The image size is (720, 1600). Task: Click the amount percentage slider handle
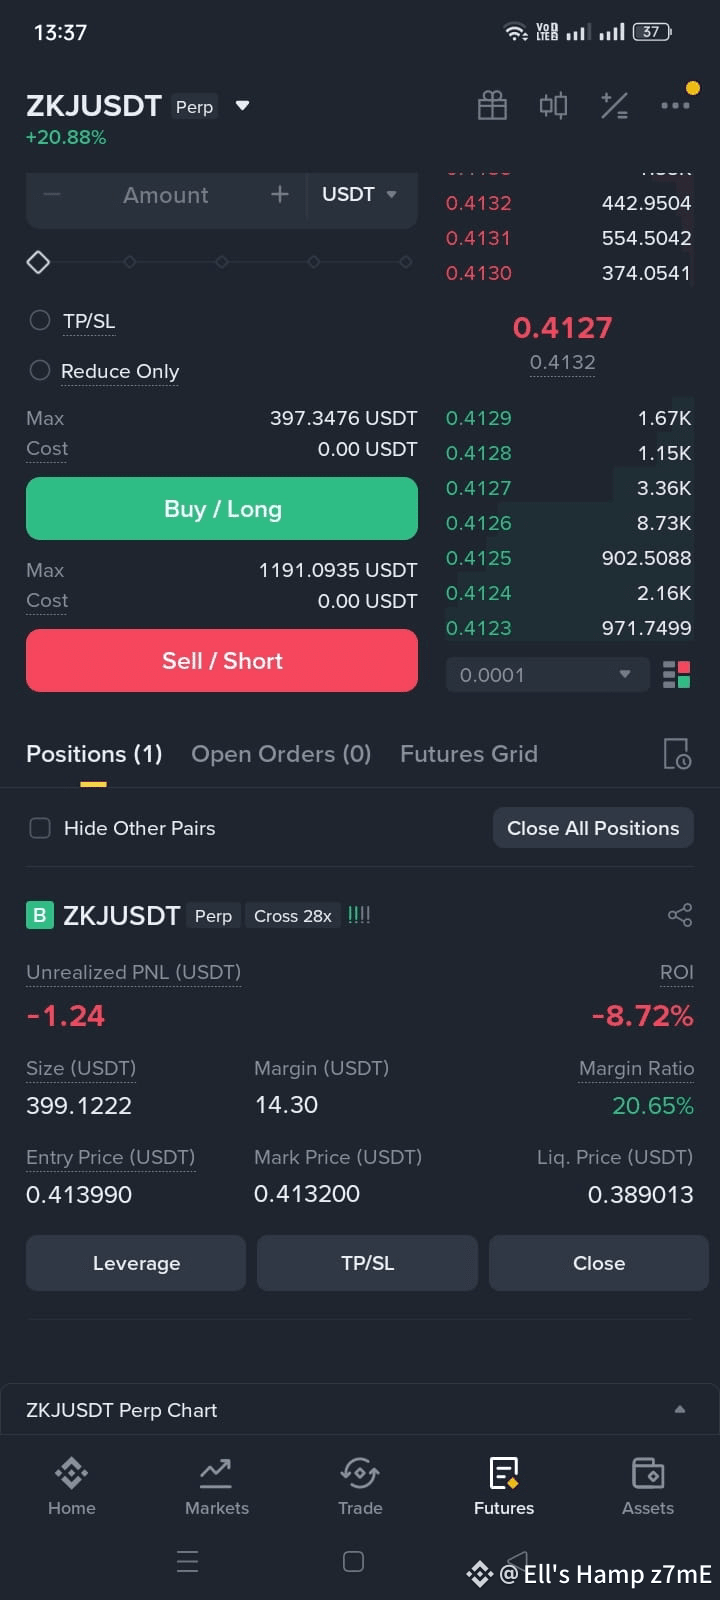pyautogui.click(x=38, y=262)
